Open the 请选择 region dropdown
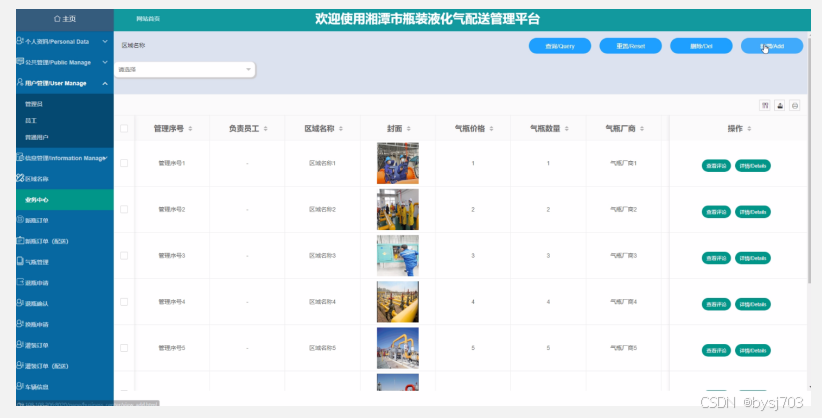This screenshot has width=822, height=418. (185, 70)
